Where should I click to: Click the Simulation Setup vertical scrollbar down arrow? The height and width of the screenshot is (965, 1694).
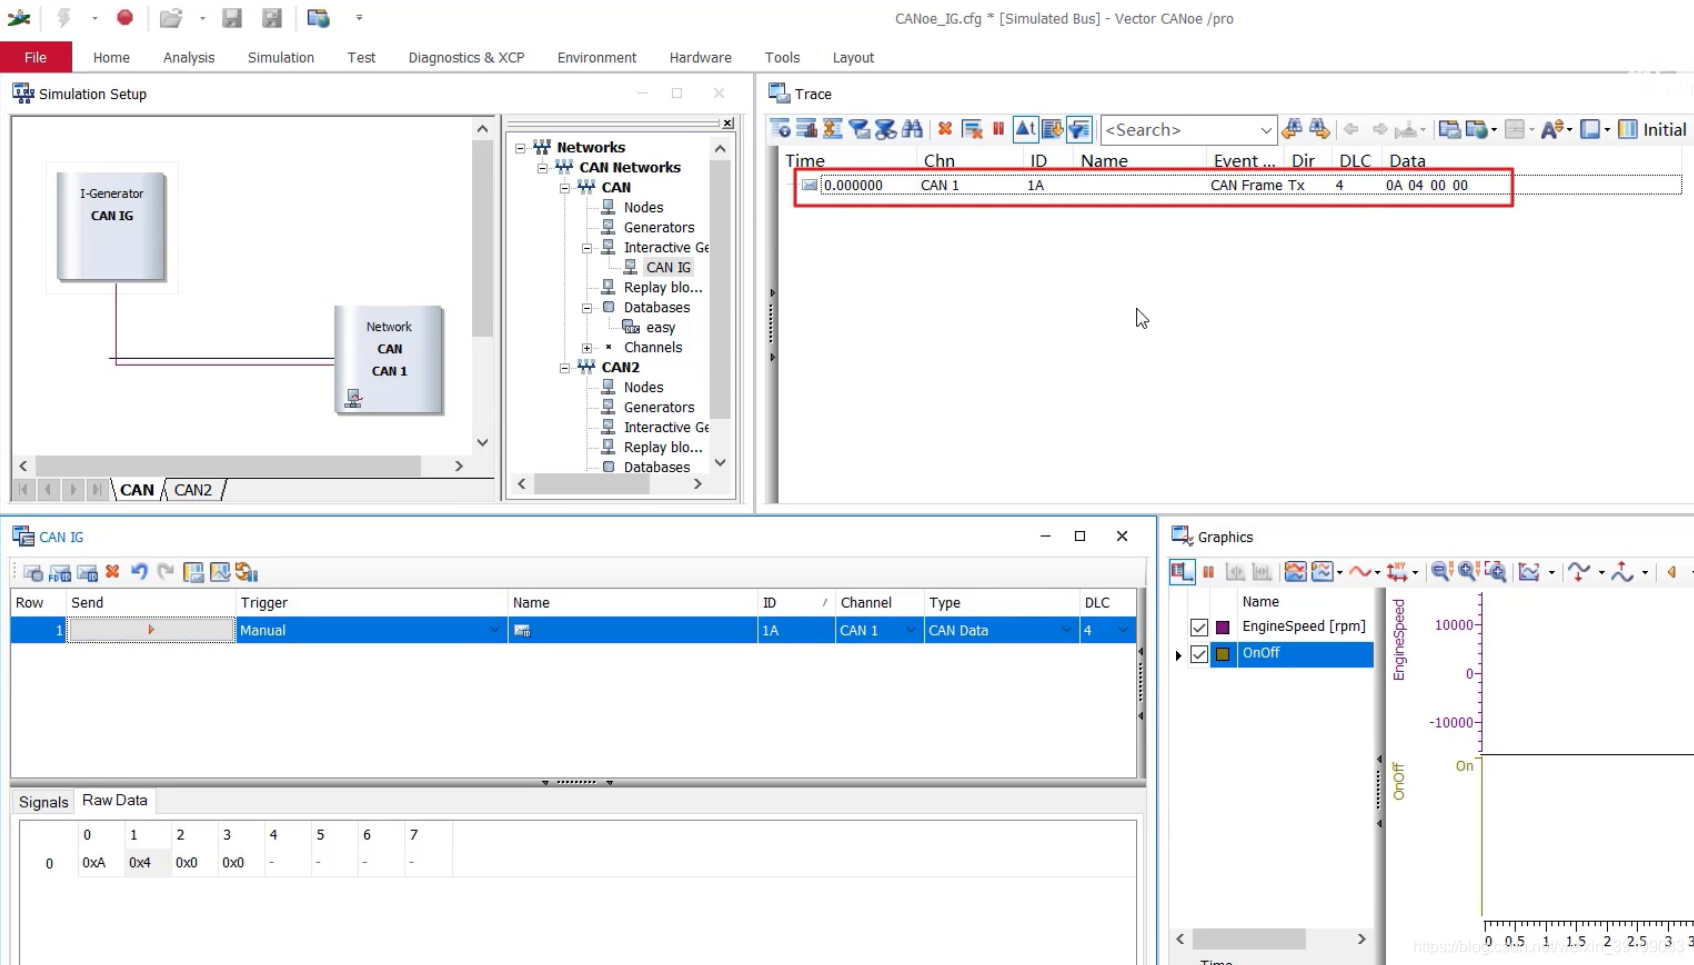(x=482, y=442)
